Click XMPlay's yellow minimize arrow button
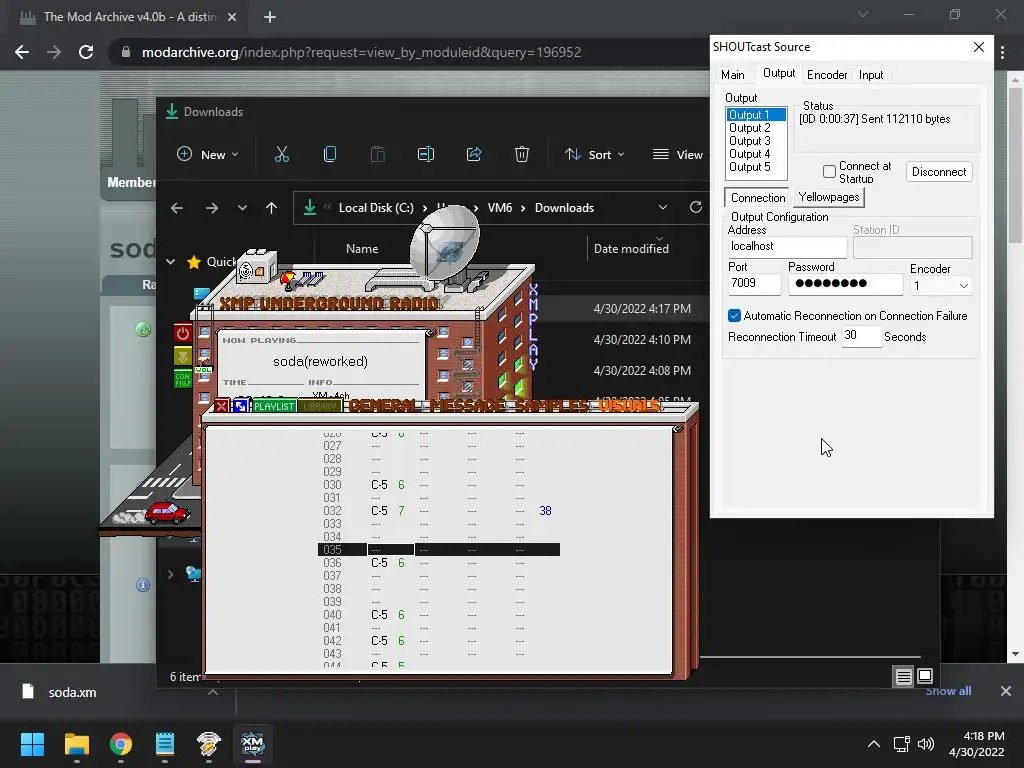Screen dimensions: 1024x768 tap(183, 357)
